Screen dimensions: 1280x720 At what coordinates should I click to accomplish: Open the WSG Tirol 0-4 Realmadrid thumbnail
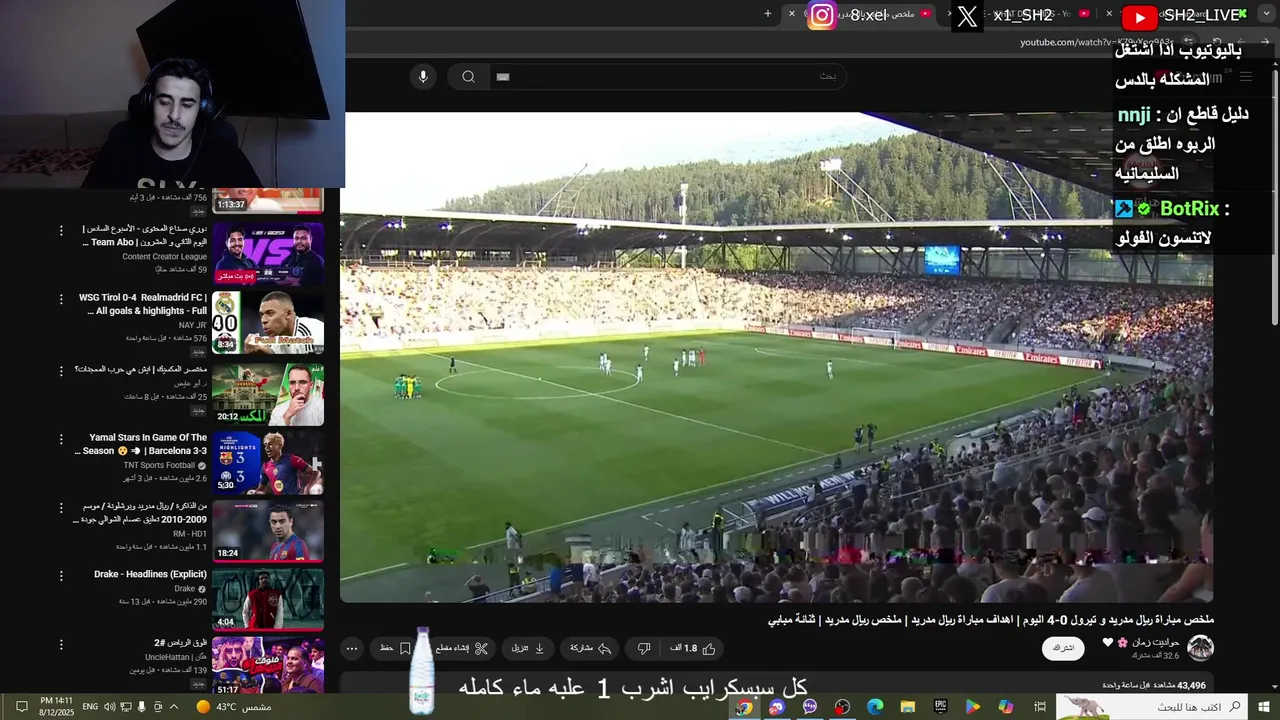tap(268, 322)
